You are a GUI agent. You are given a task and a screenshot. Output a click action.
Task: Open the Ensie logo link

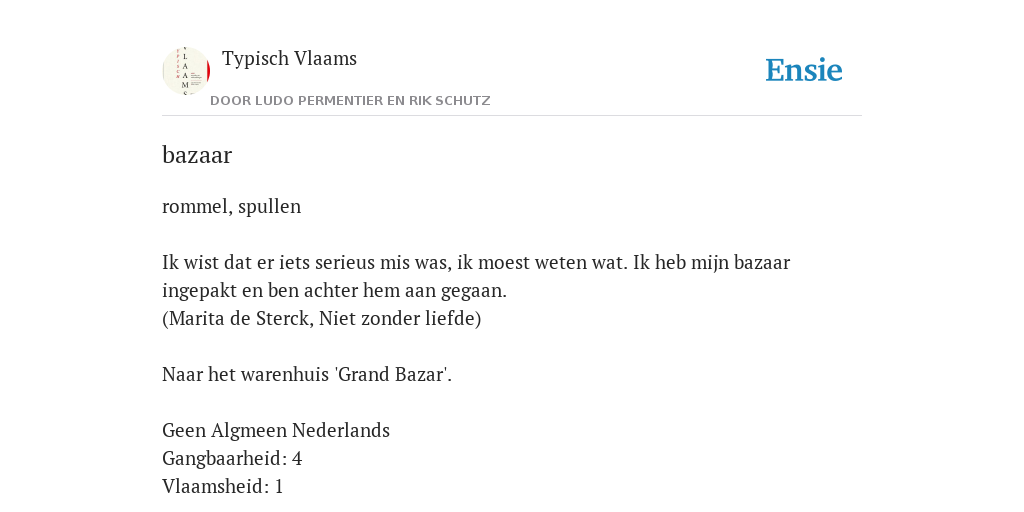click(804, 70)
